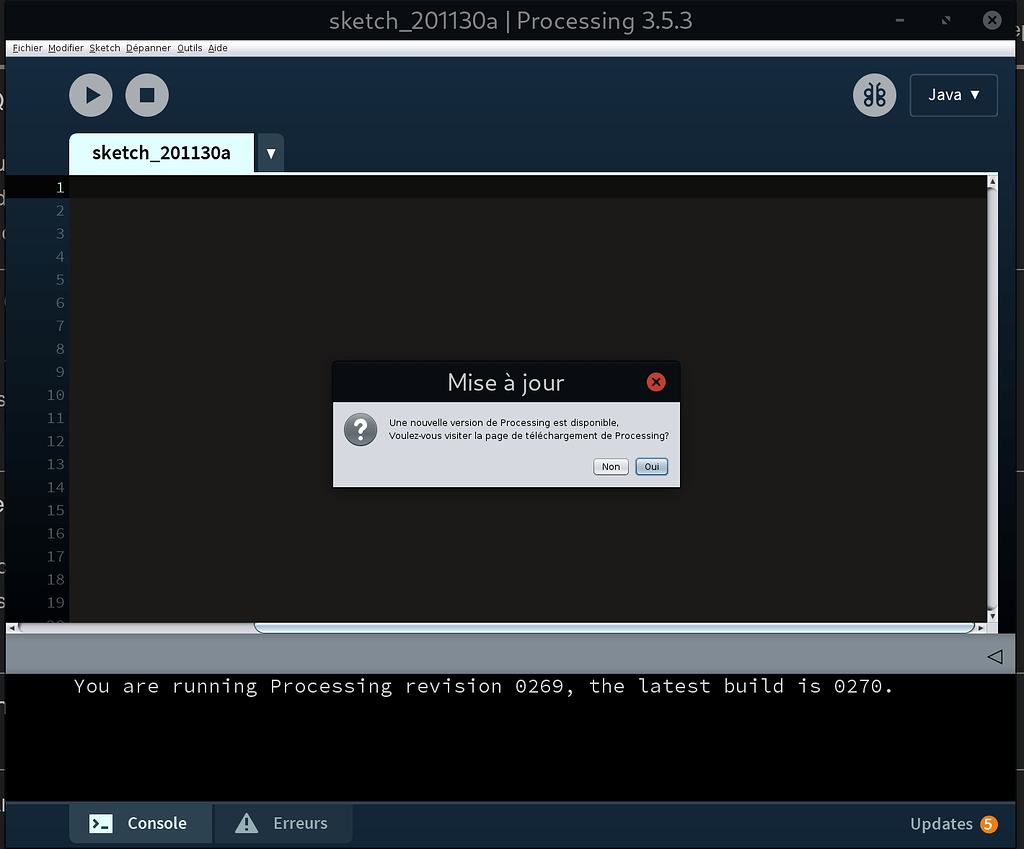Click Non to dismiss the update prompt

(x=610, y=466)
